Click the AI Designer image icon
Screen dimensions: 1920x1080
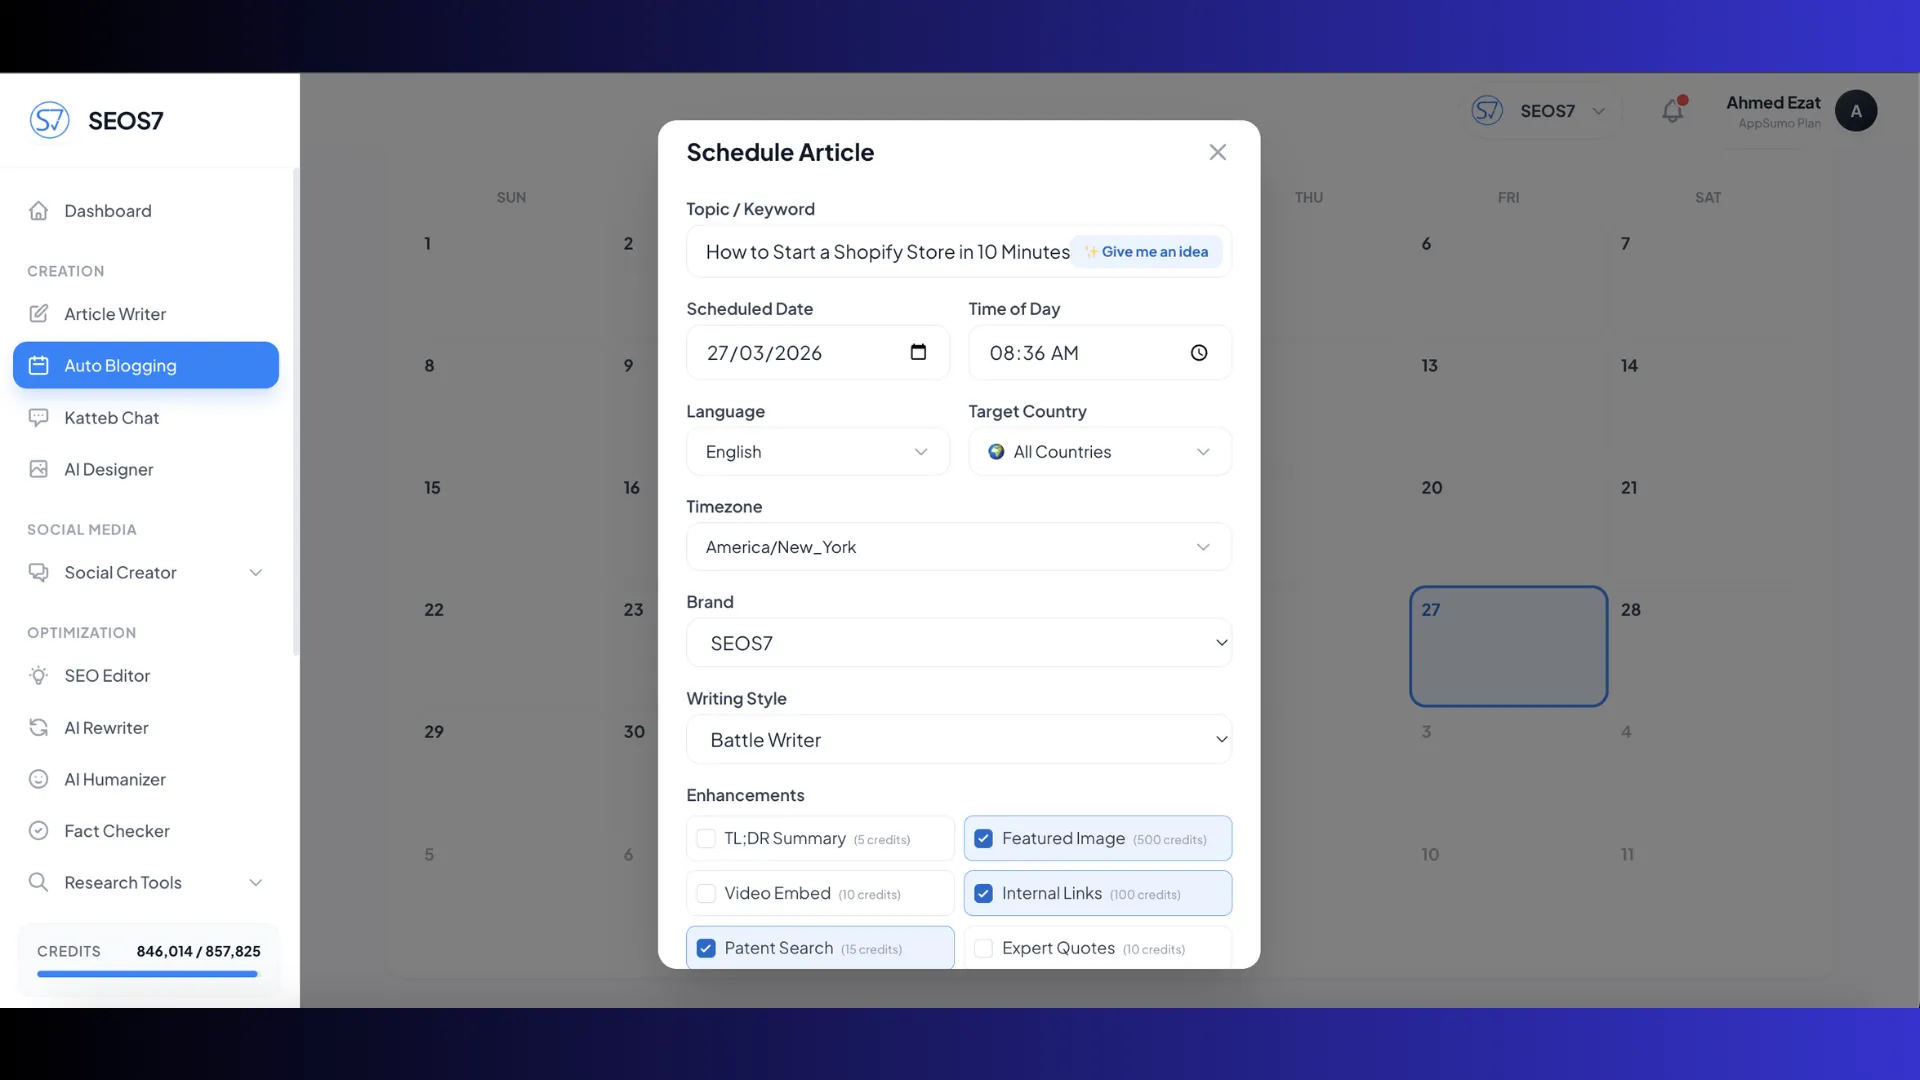point(39,469)
